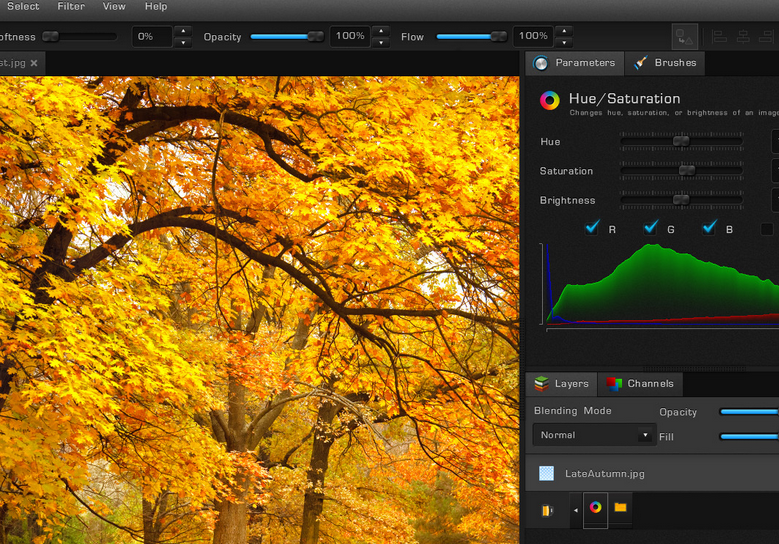
Task: Select the color wheel effect below the layers
Action: [x=595, y=508]
